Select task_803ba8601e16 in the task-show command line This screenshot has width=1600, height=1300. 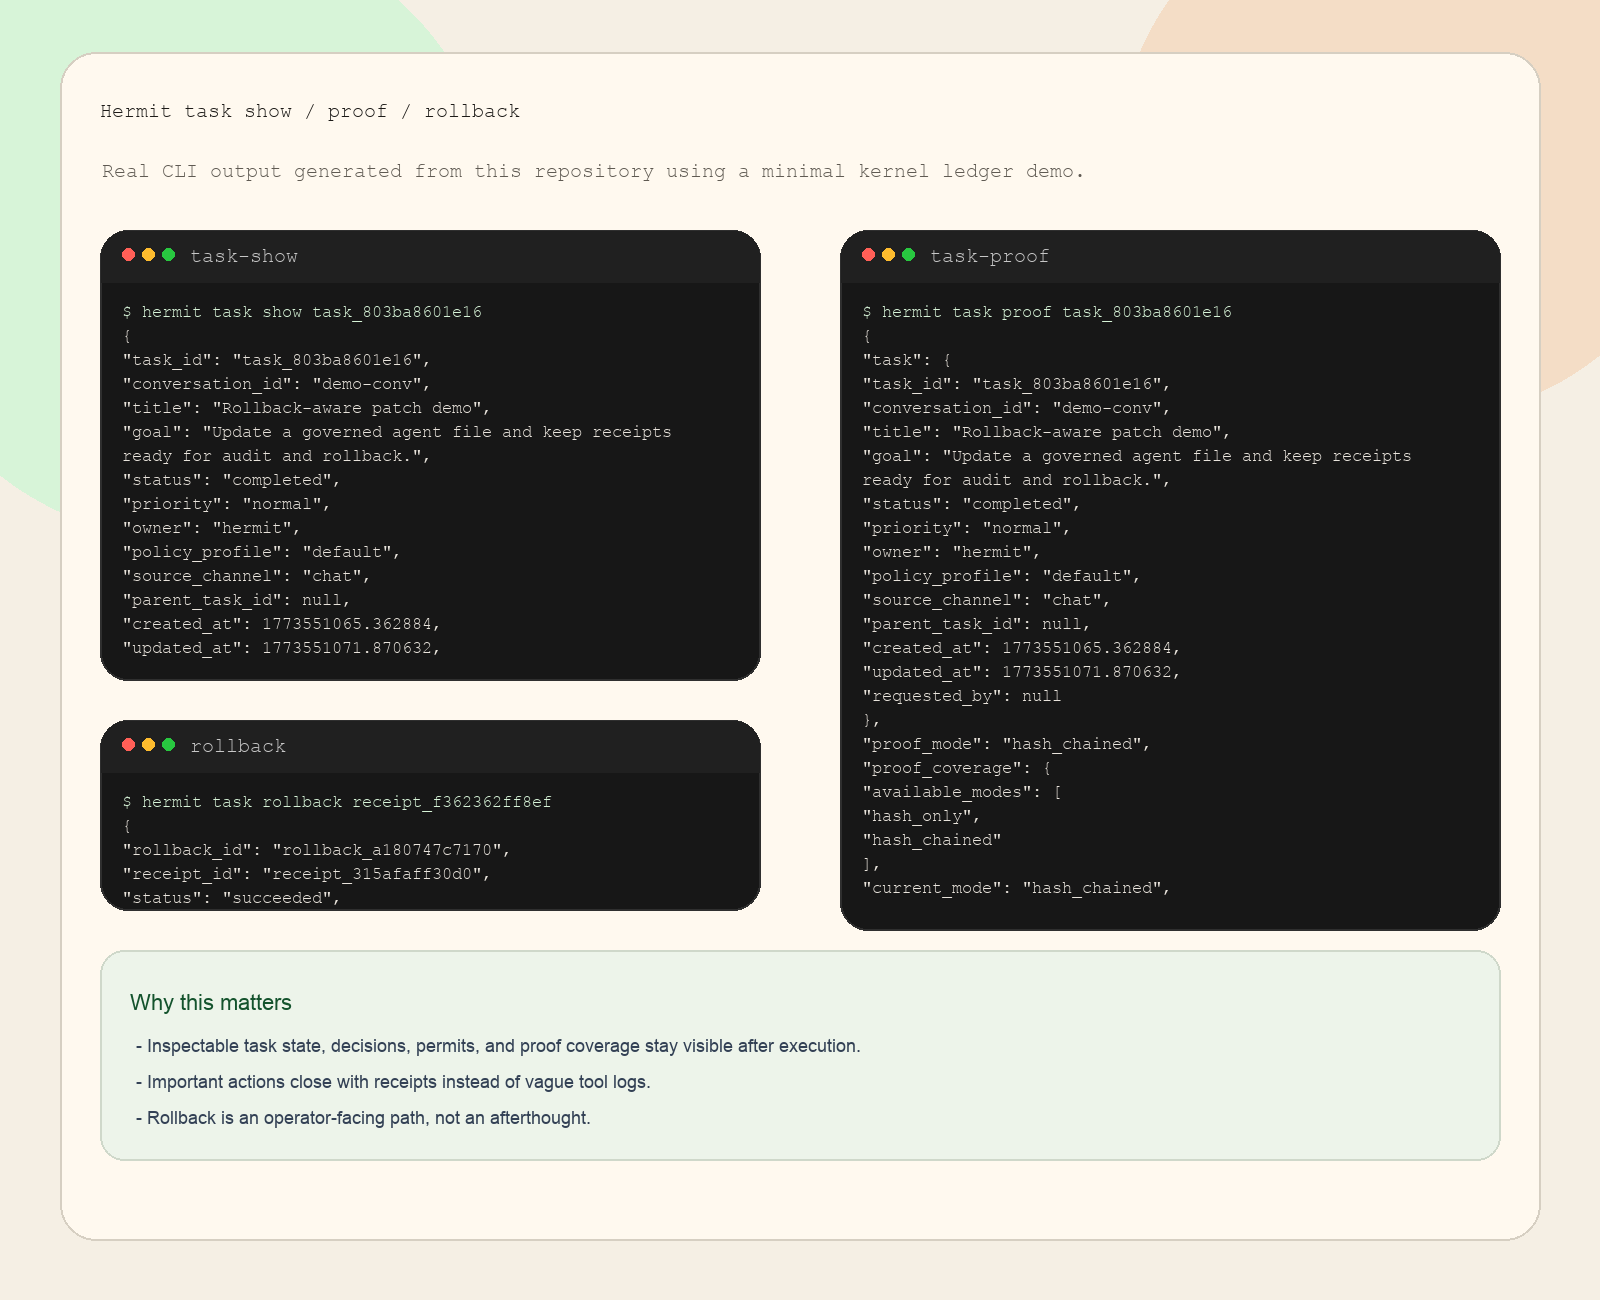[x=398, y=311]
